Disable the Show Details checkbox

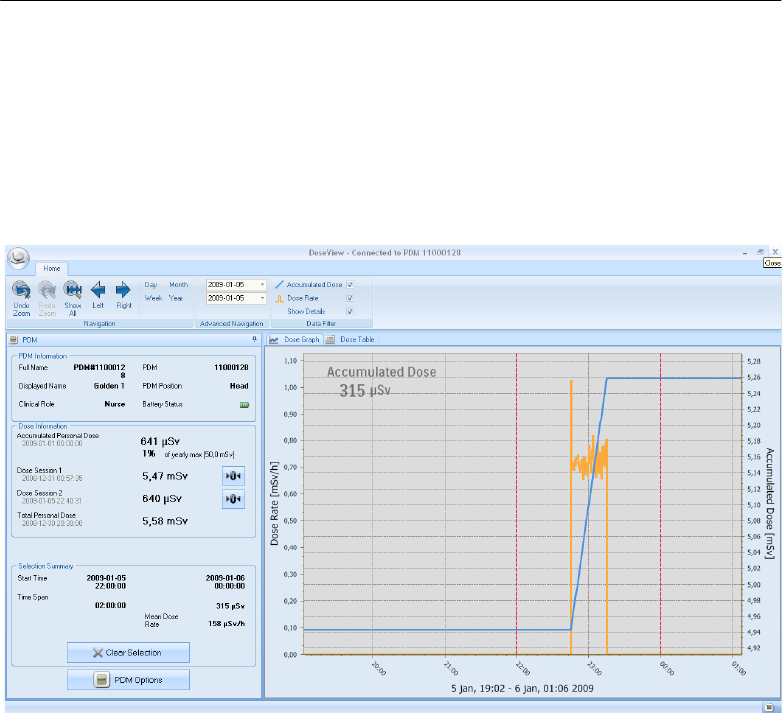[350, 311]
